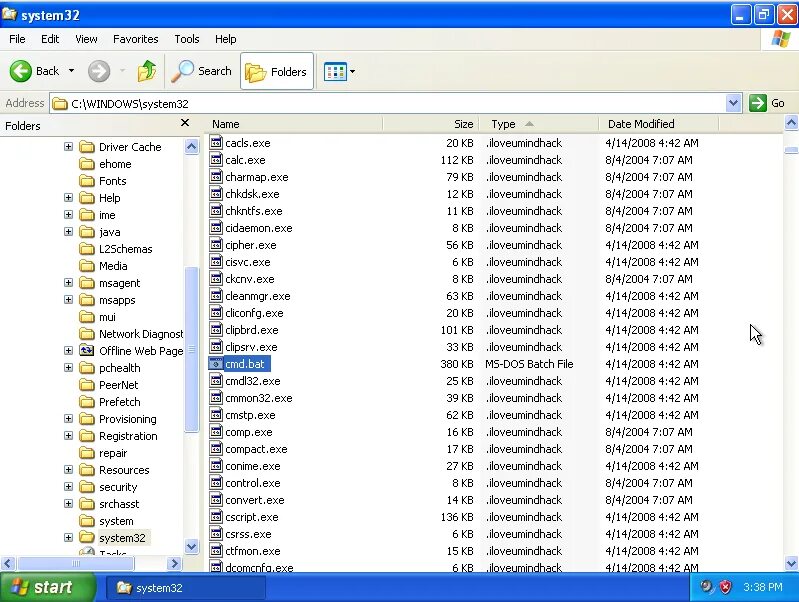
Task: Select the file name dcomcnfg.exe
Action: [259, 567]
